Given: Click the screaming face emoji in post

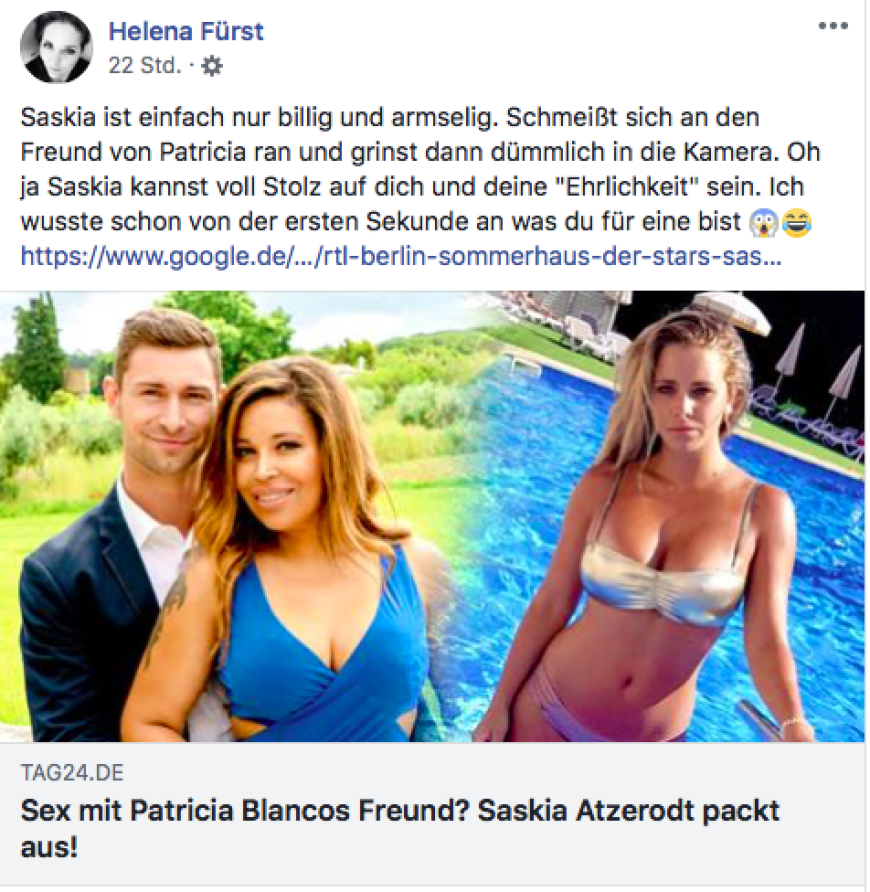Looking at the screenshot, I should (x=764, y=222).
